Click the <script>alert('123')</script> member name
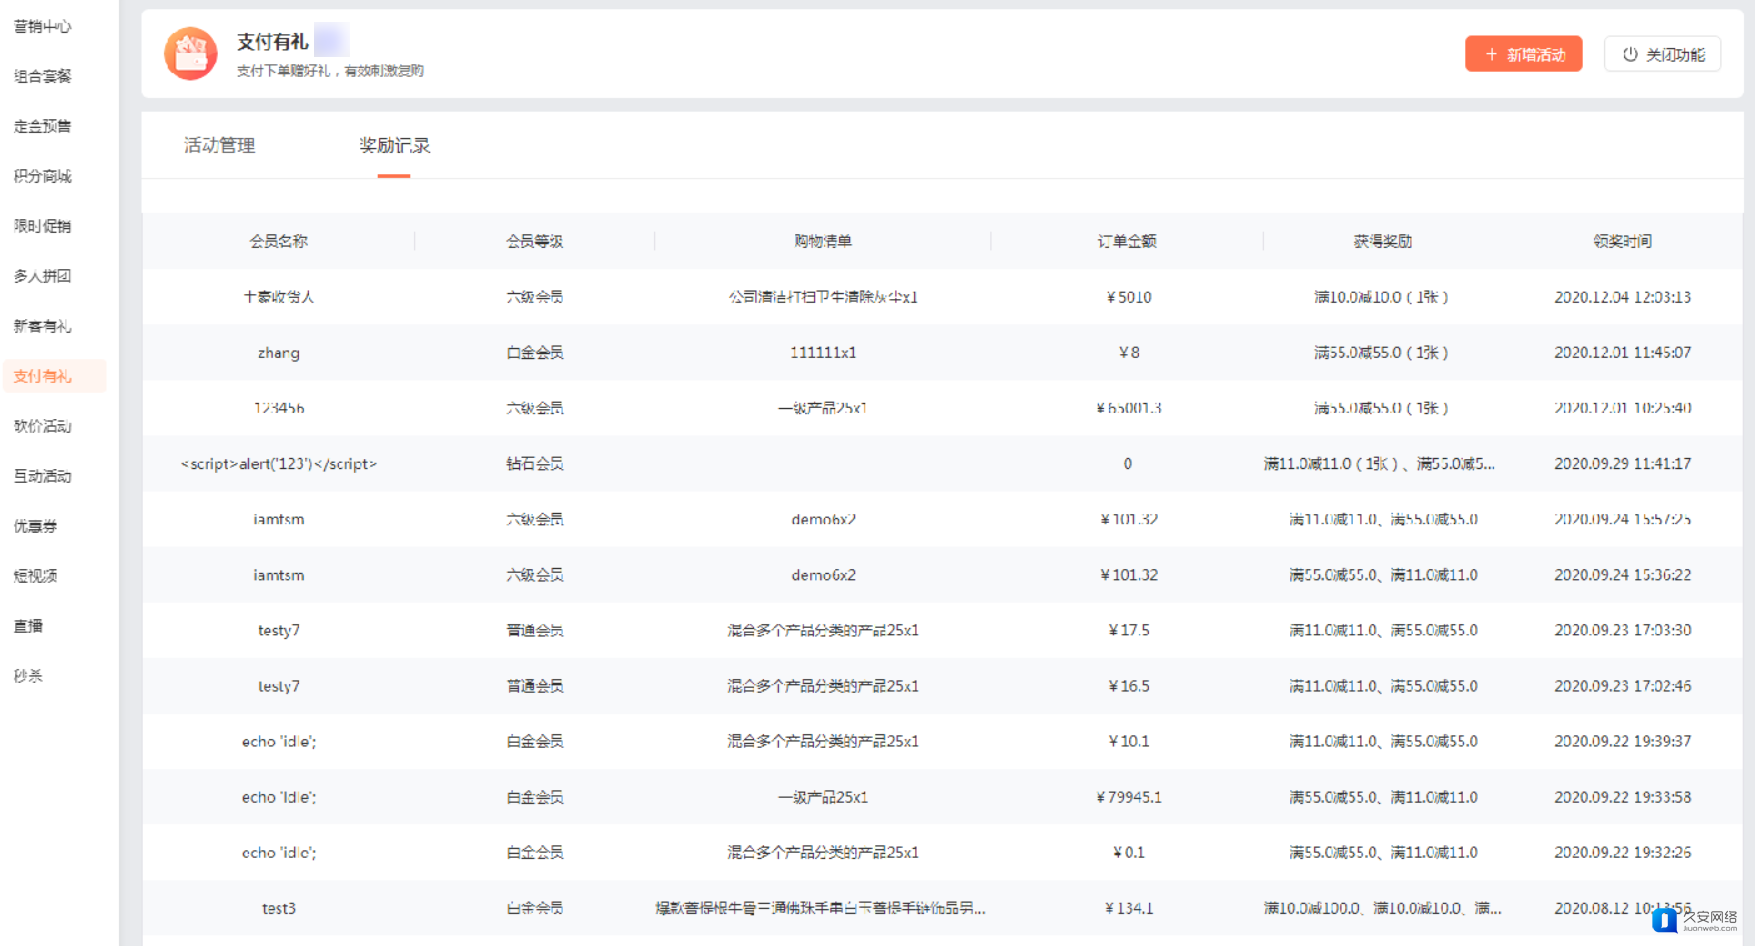The image size is (1755, 946). (x=279, y=464)
